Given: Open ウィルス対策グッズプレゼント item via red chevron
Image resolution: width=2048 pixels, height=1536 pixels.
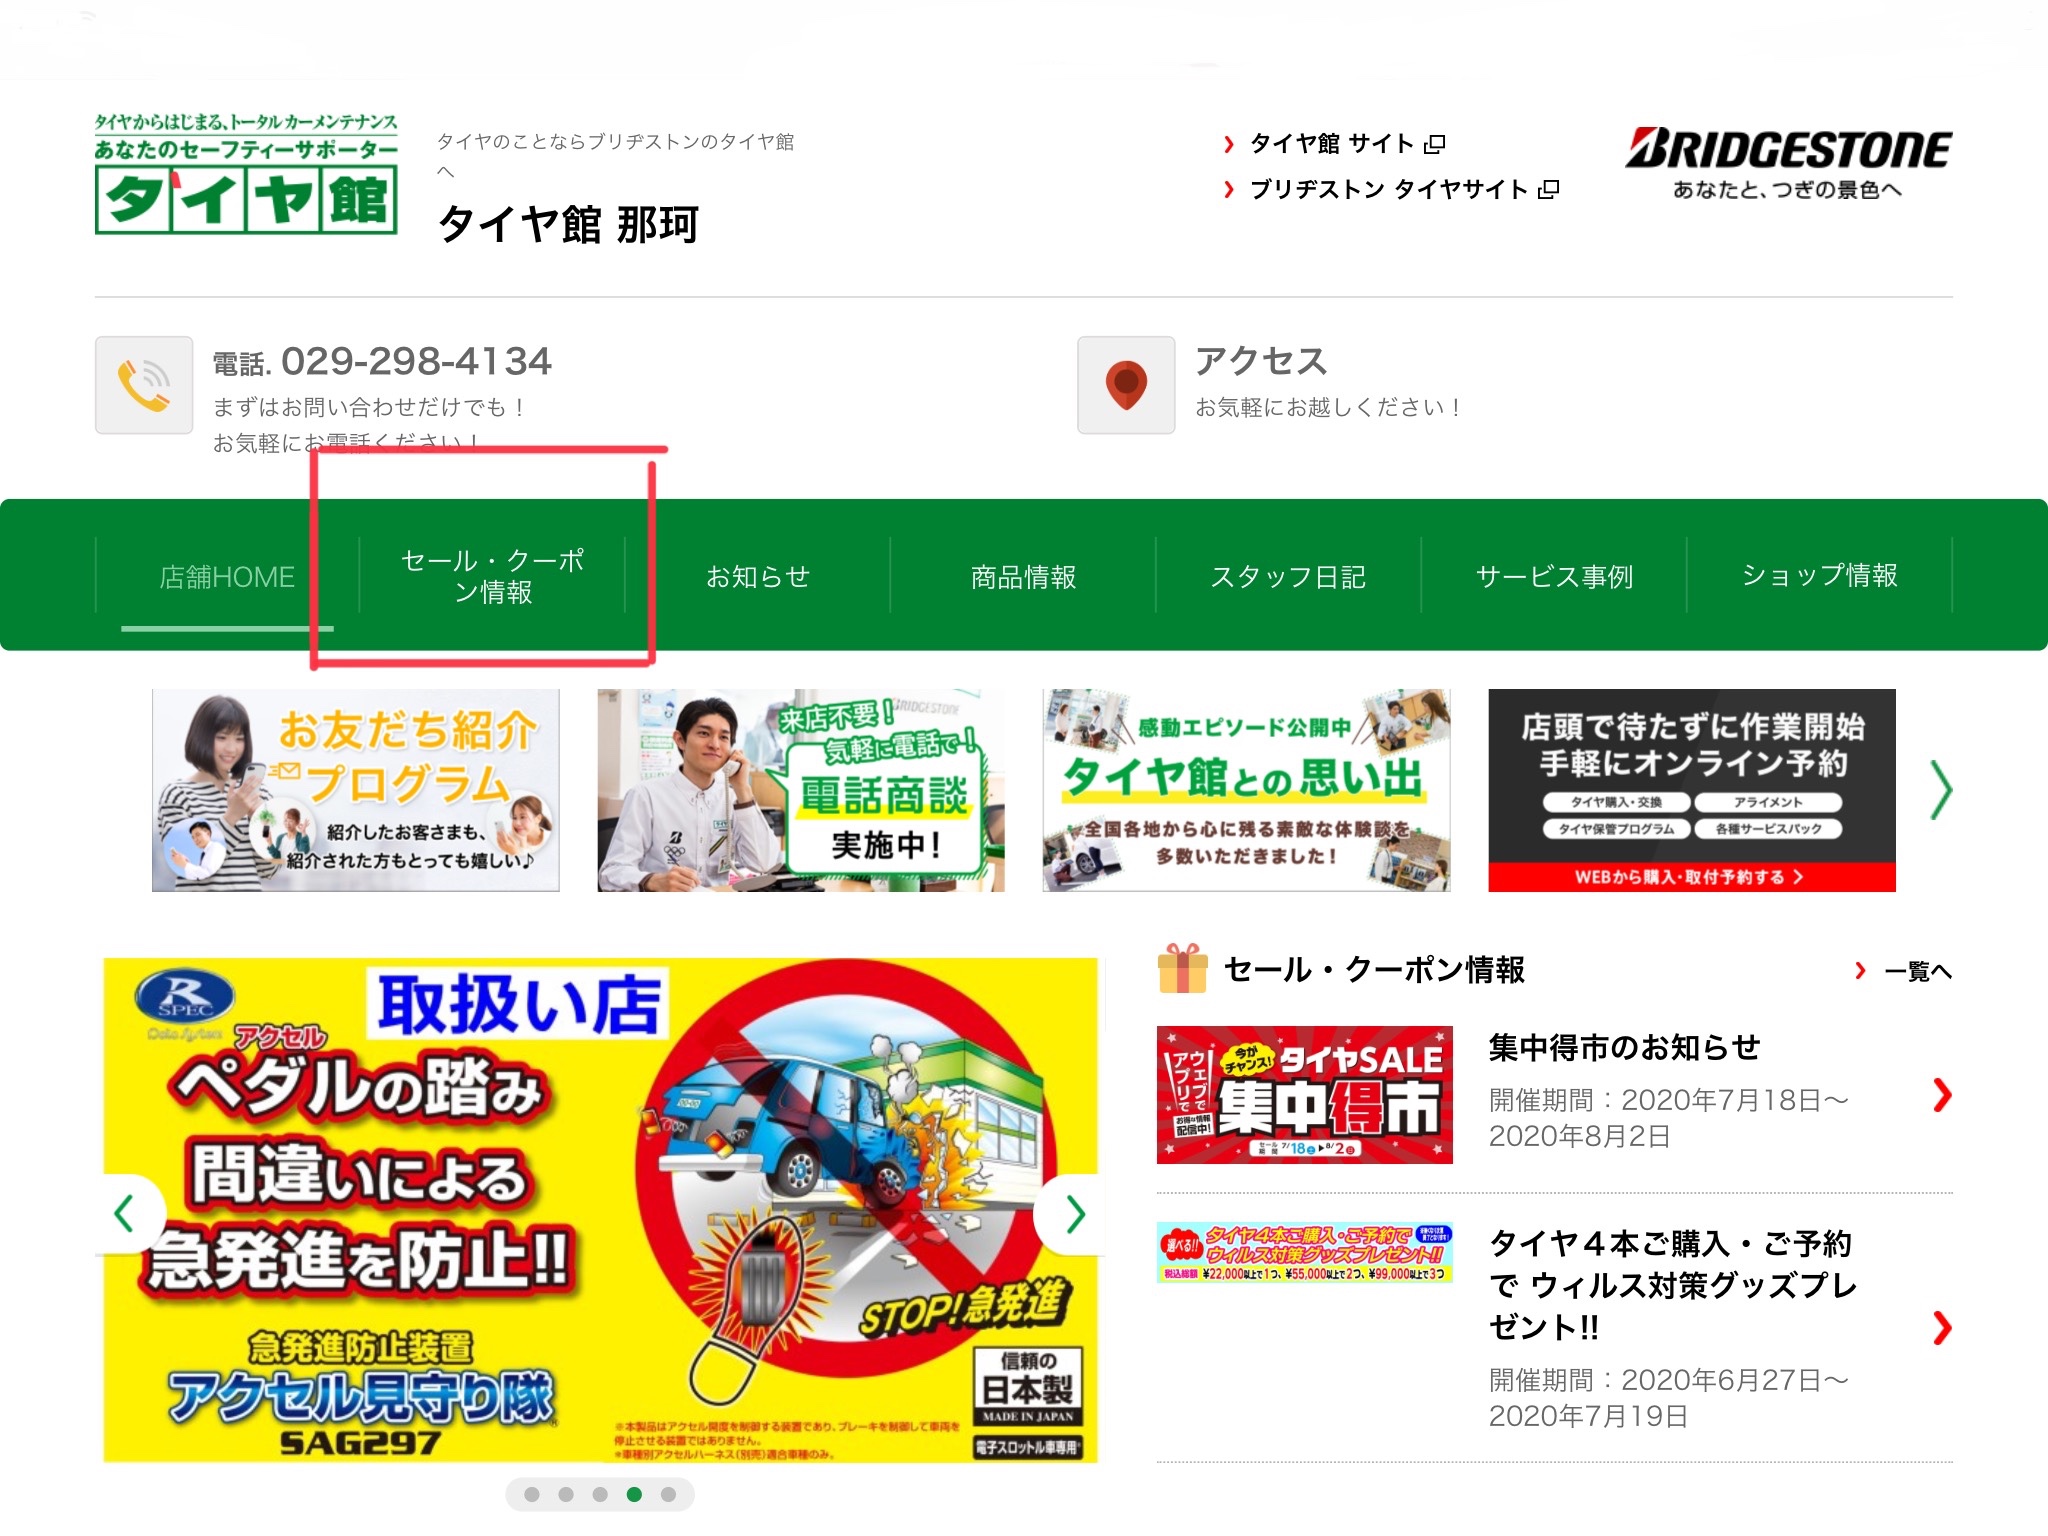Looking at the screenshot, I should [x=1941, y=1328].
